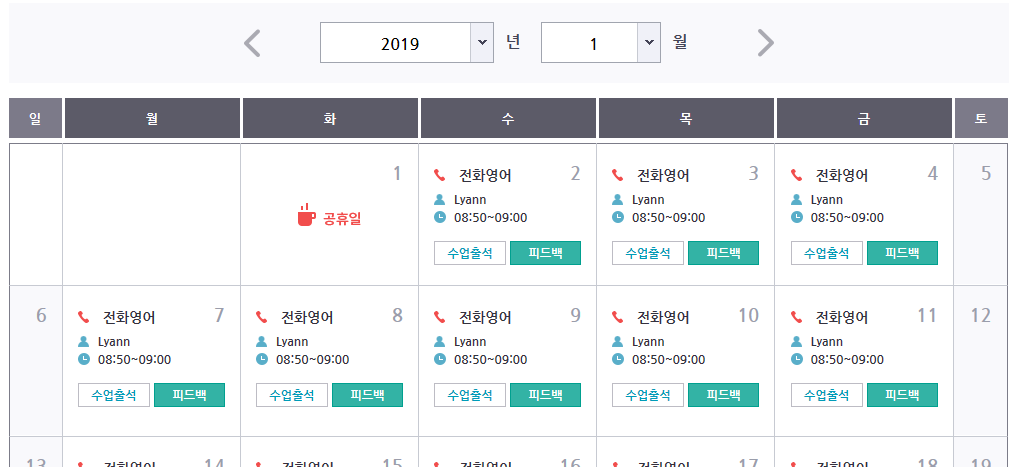Go to previous month with left arrow
The height and width of the screenshot is (467, 1032).
(253, 43)
